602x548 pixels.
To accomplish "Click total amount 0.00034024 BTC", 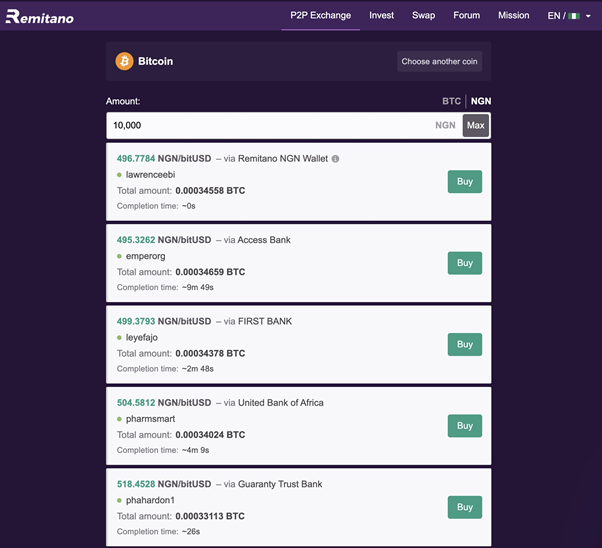I will point(210,435).
